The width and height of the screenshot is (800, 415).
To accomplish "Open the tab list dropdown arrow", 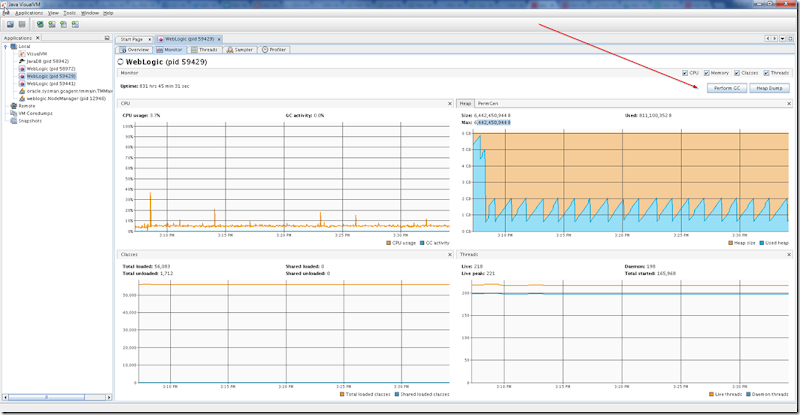I will [x=782, y=39].
